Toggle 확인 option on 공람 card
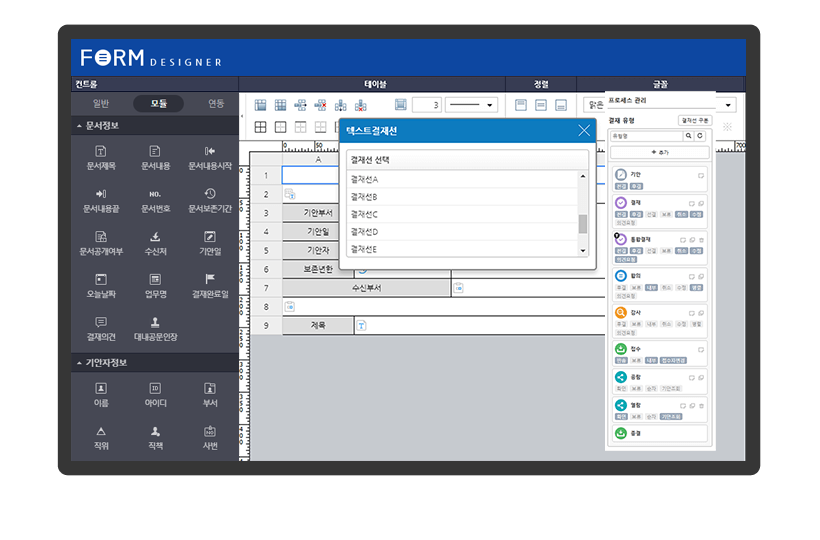 click(x=621, y=388)
